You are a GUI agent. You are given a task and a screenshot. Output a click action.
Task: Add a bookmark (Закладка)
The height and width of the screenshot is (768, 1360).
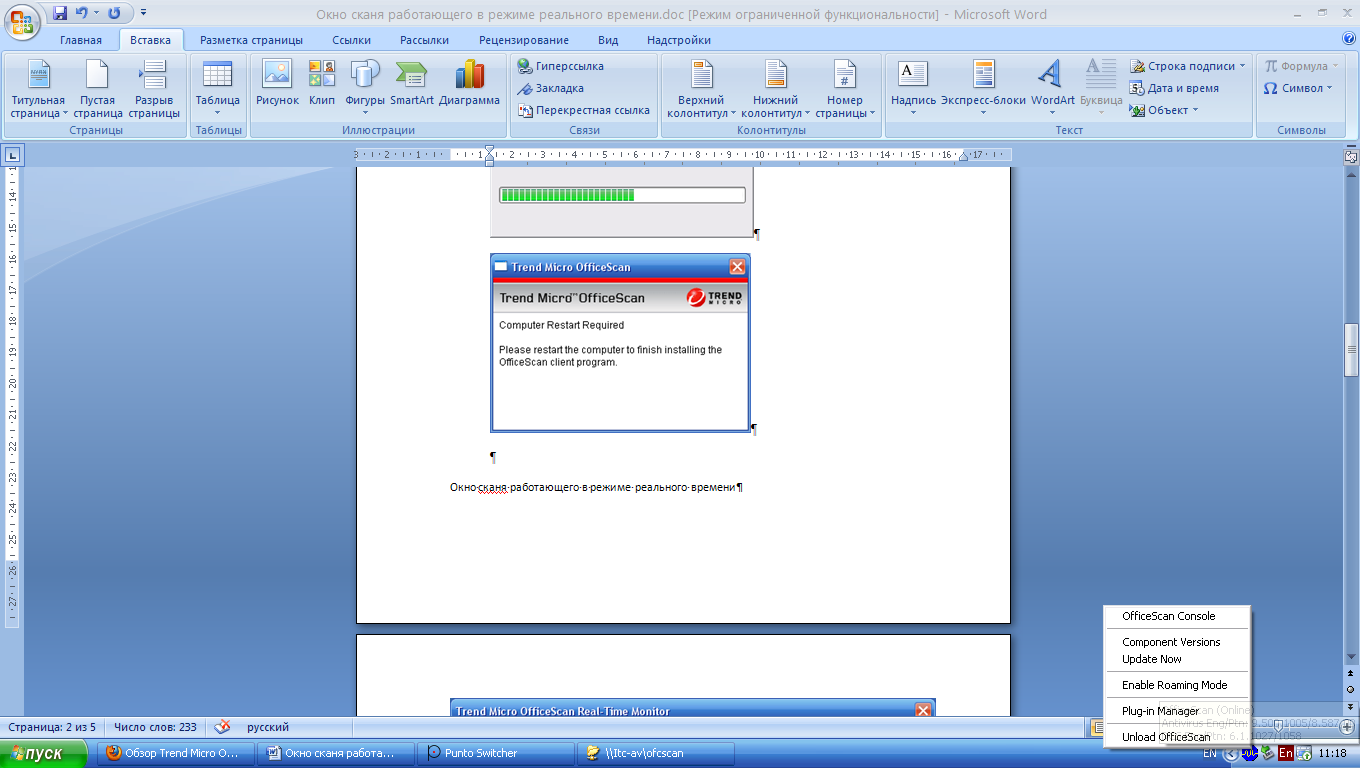click(550, 88)
